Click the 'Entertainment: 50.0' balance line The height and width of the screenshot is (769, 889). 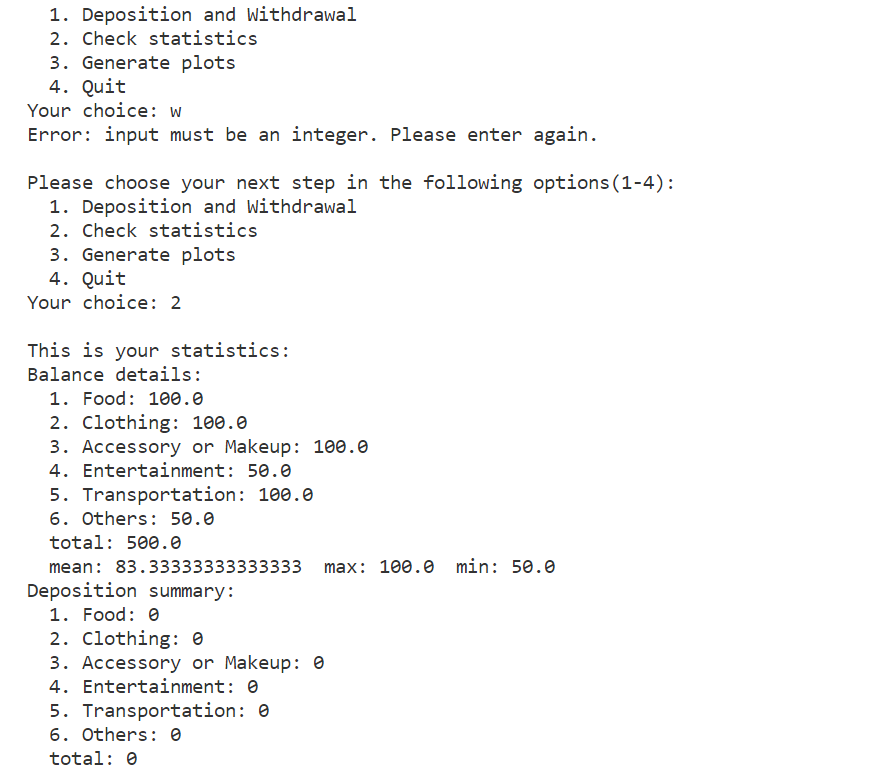[x=170, y=471]
